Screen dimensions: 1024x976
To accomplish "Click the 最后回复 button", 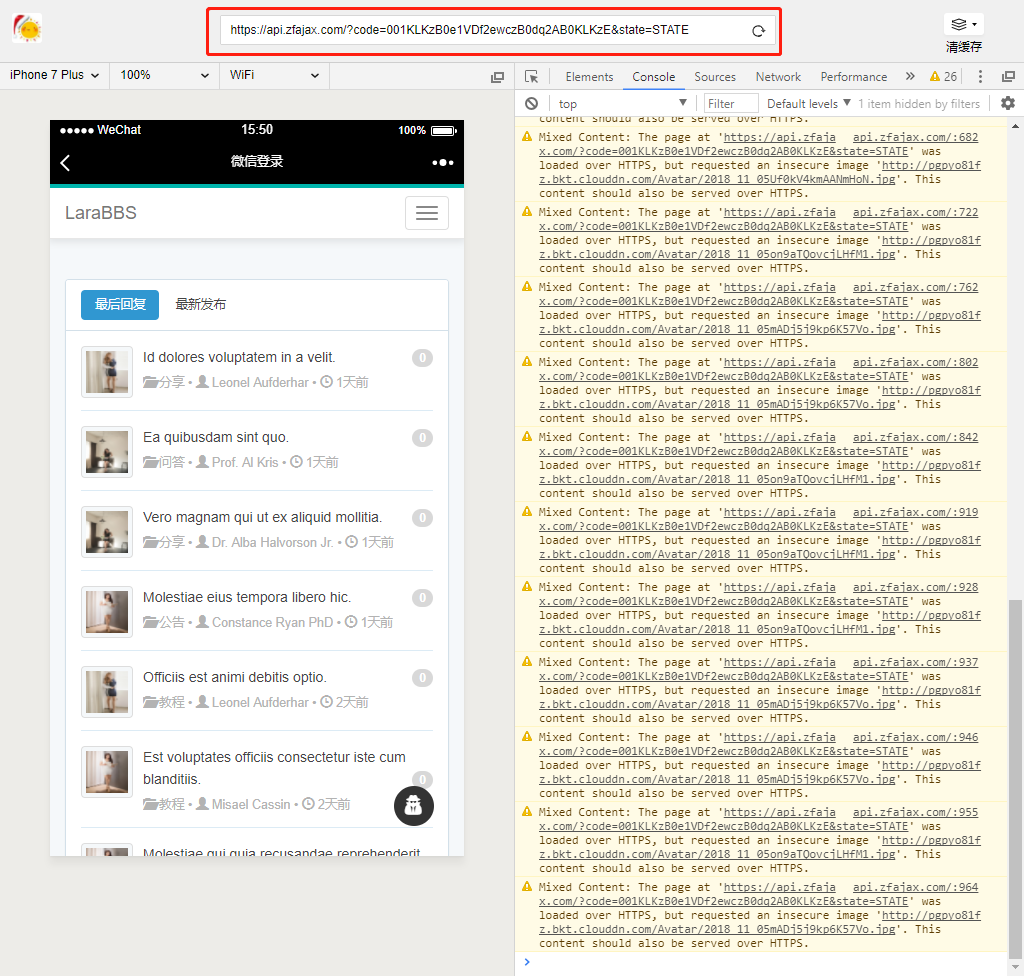I will click(120, 305).
